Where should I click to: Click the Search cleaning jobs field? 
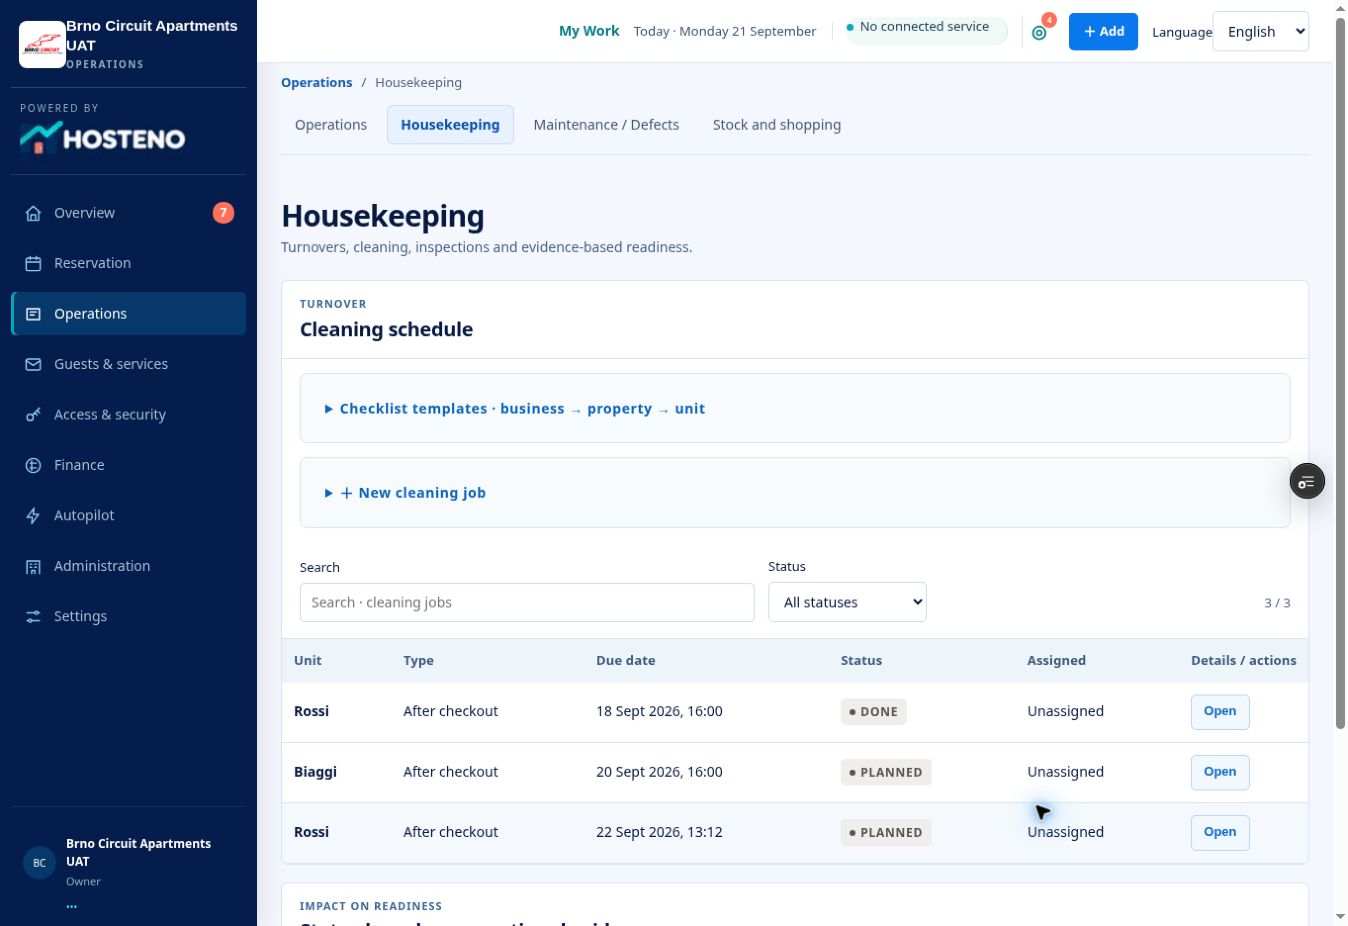coord(527,602)
